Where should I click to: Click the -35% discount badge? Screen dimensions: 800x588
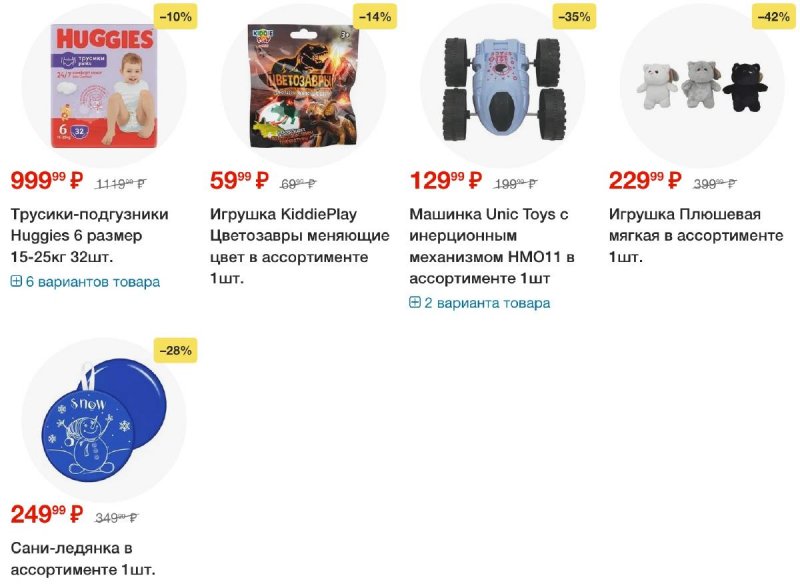pos(574,17)
